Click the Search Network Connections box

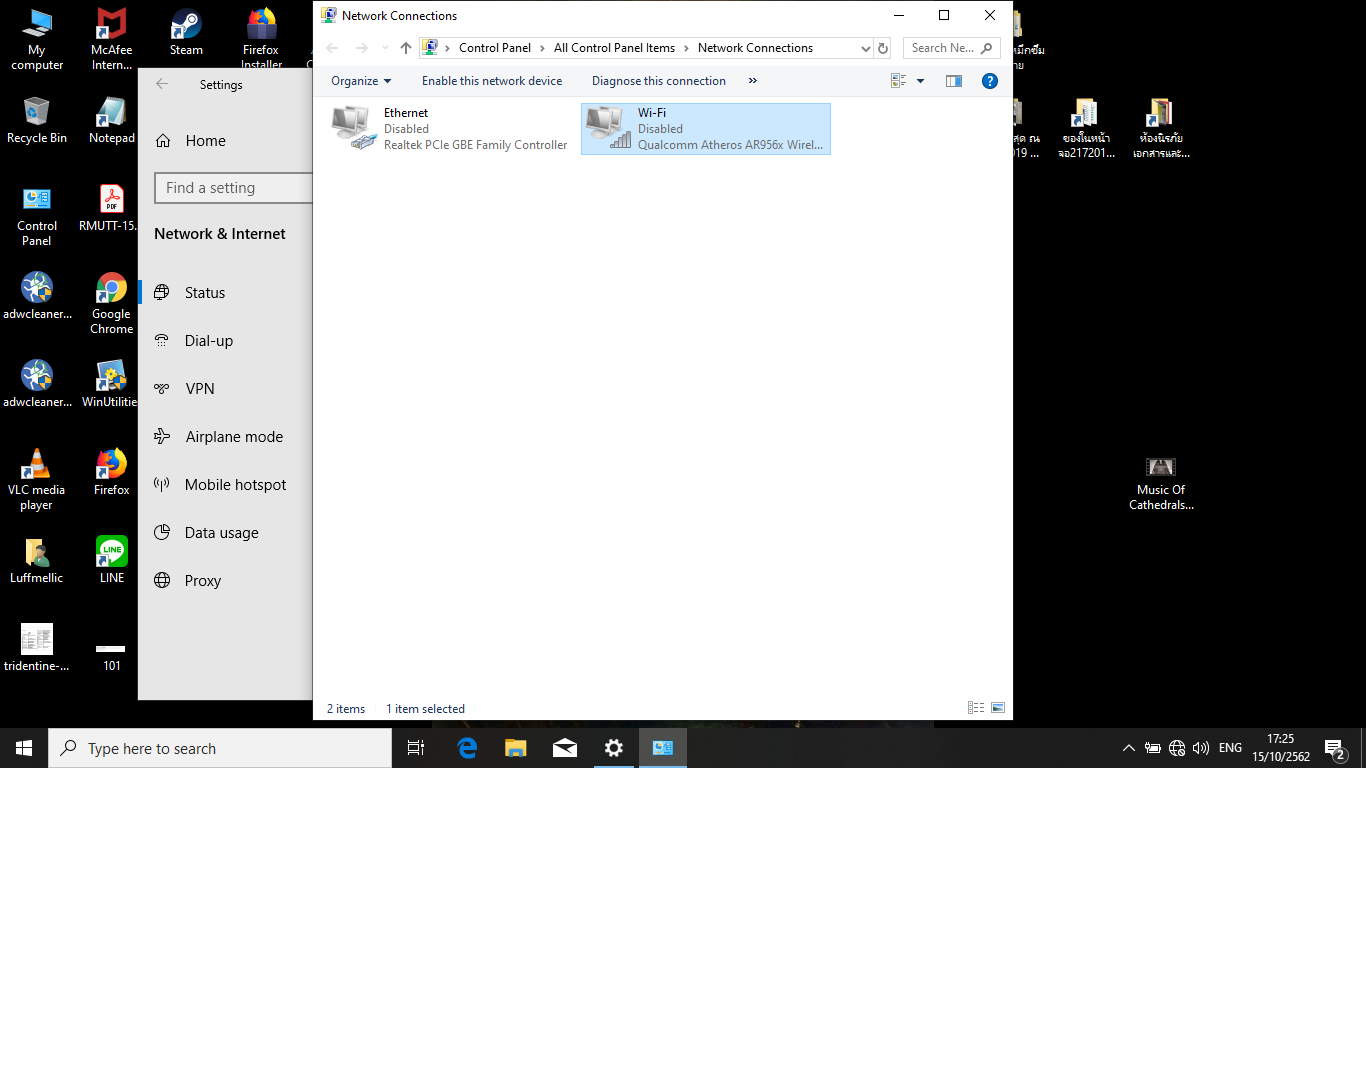[951, 48]
